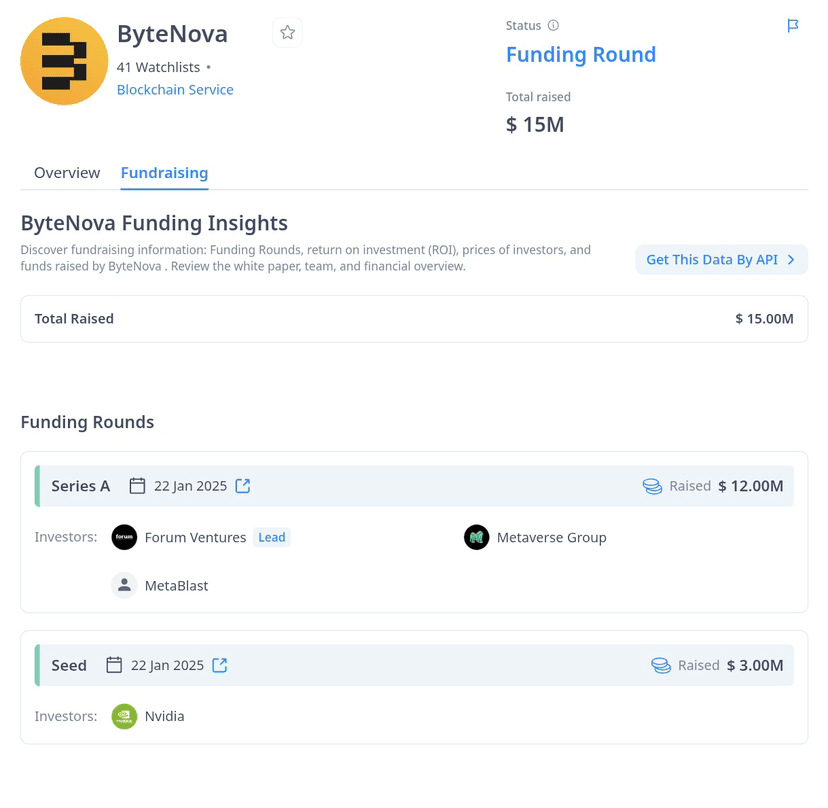Click coins icon next to $ 12.00M

pyautogui.click(x=652, y=486)
